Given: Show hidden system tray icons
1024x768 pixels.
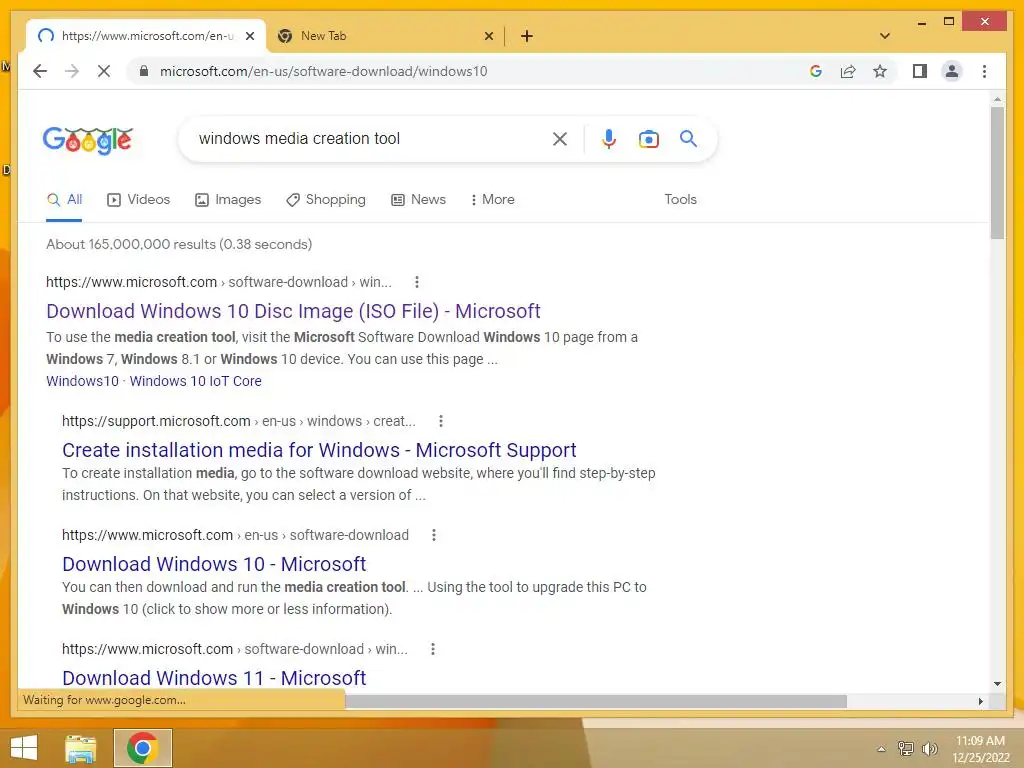Looking at the screenshot, I should (881, 749).
